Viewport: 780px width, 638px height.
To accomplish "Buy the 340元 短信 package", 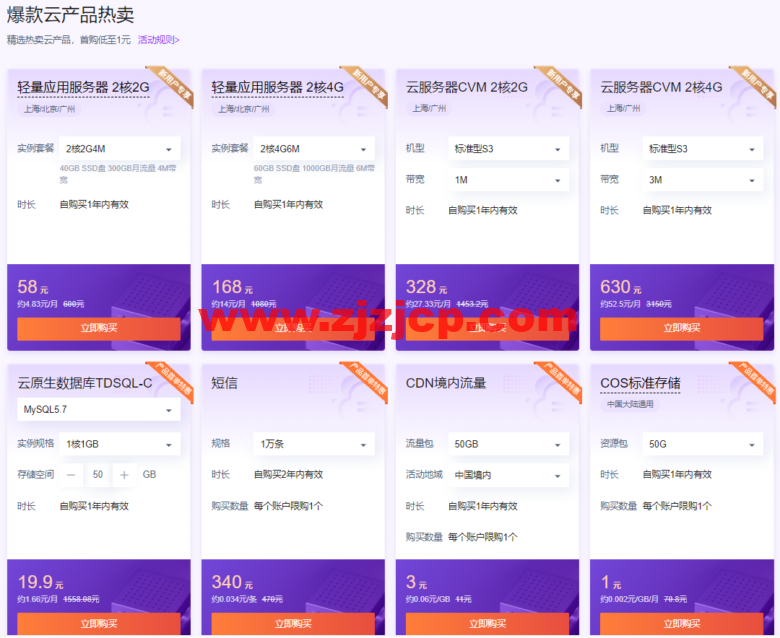I will (x=293, y=624).
